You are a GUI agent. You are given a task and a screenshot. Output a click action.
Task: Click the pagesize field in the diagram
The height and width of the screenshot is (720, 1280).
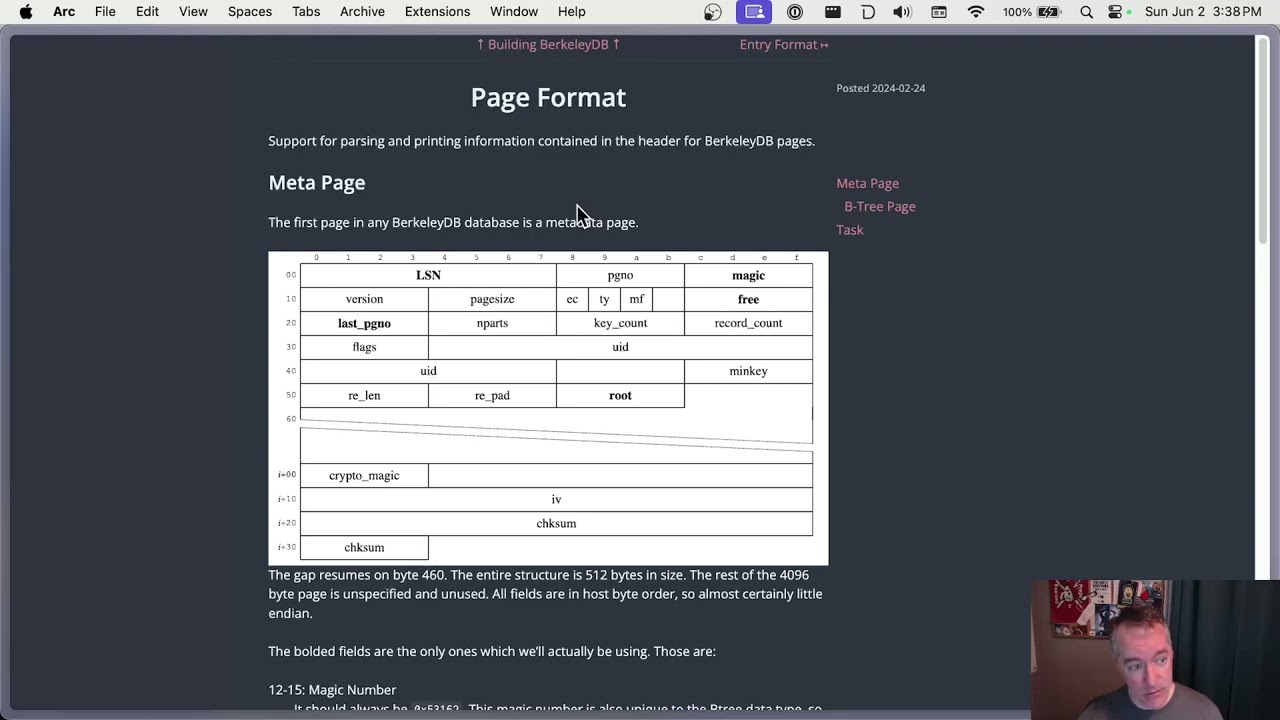click(492, 299)
